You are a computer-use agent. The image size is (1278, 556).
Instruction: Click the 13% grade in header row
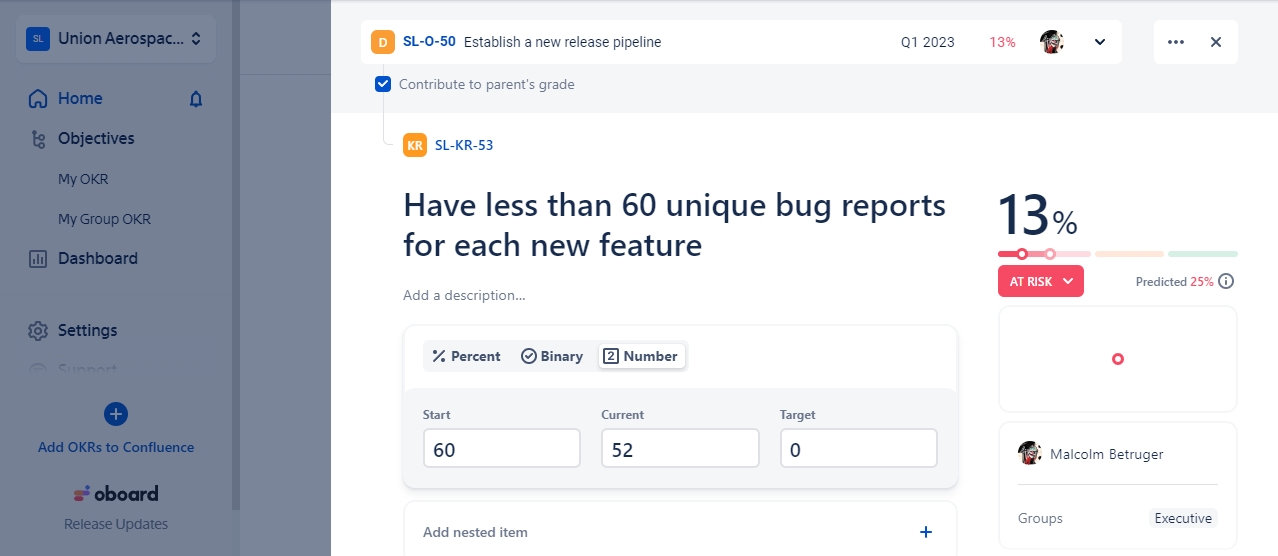point(1002,42)
